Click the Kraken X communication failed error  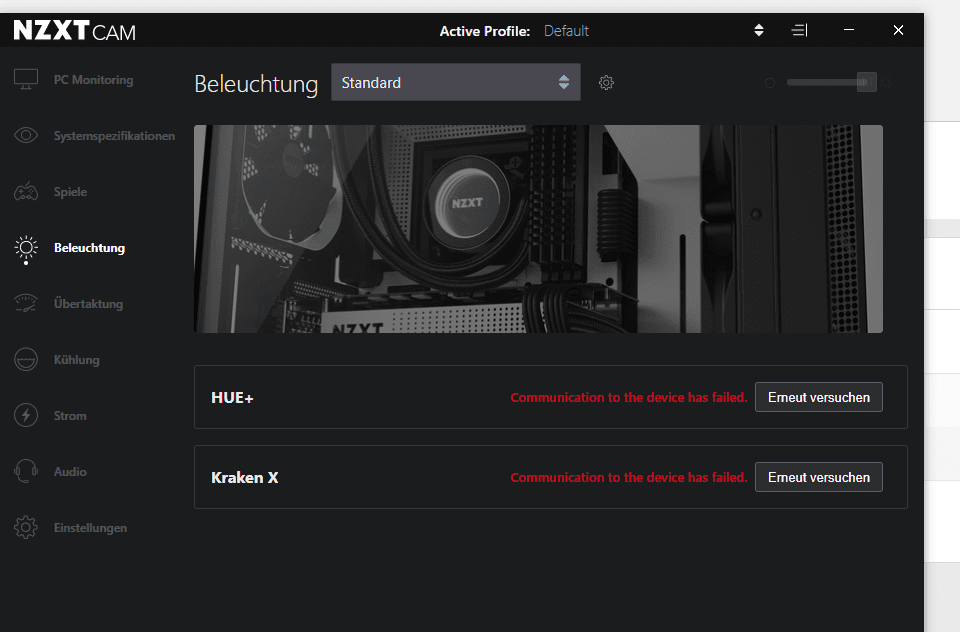[629, 478]
